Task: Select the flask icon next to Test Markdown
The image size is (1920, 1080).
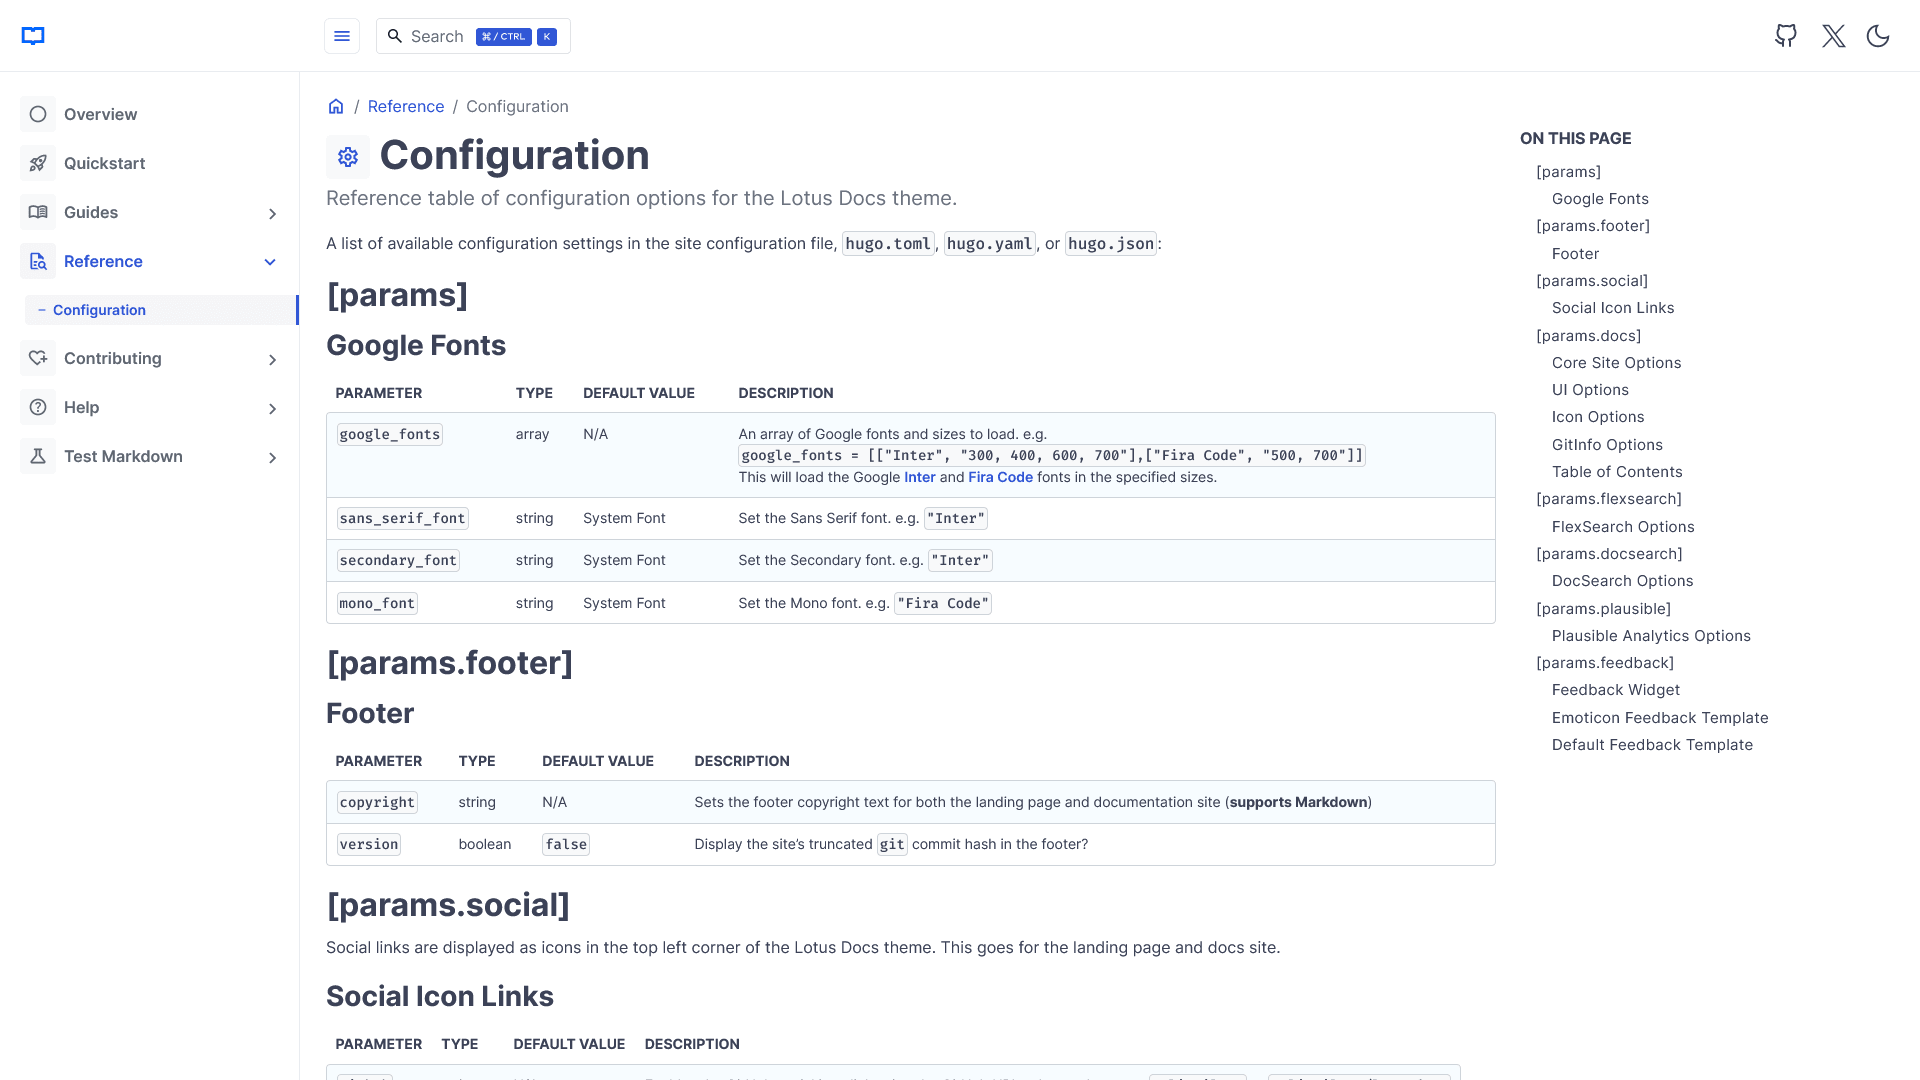Action: pos(38,456)
